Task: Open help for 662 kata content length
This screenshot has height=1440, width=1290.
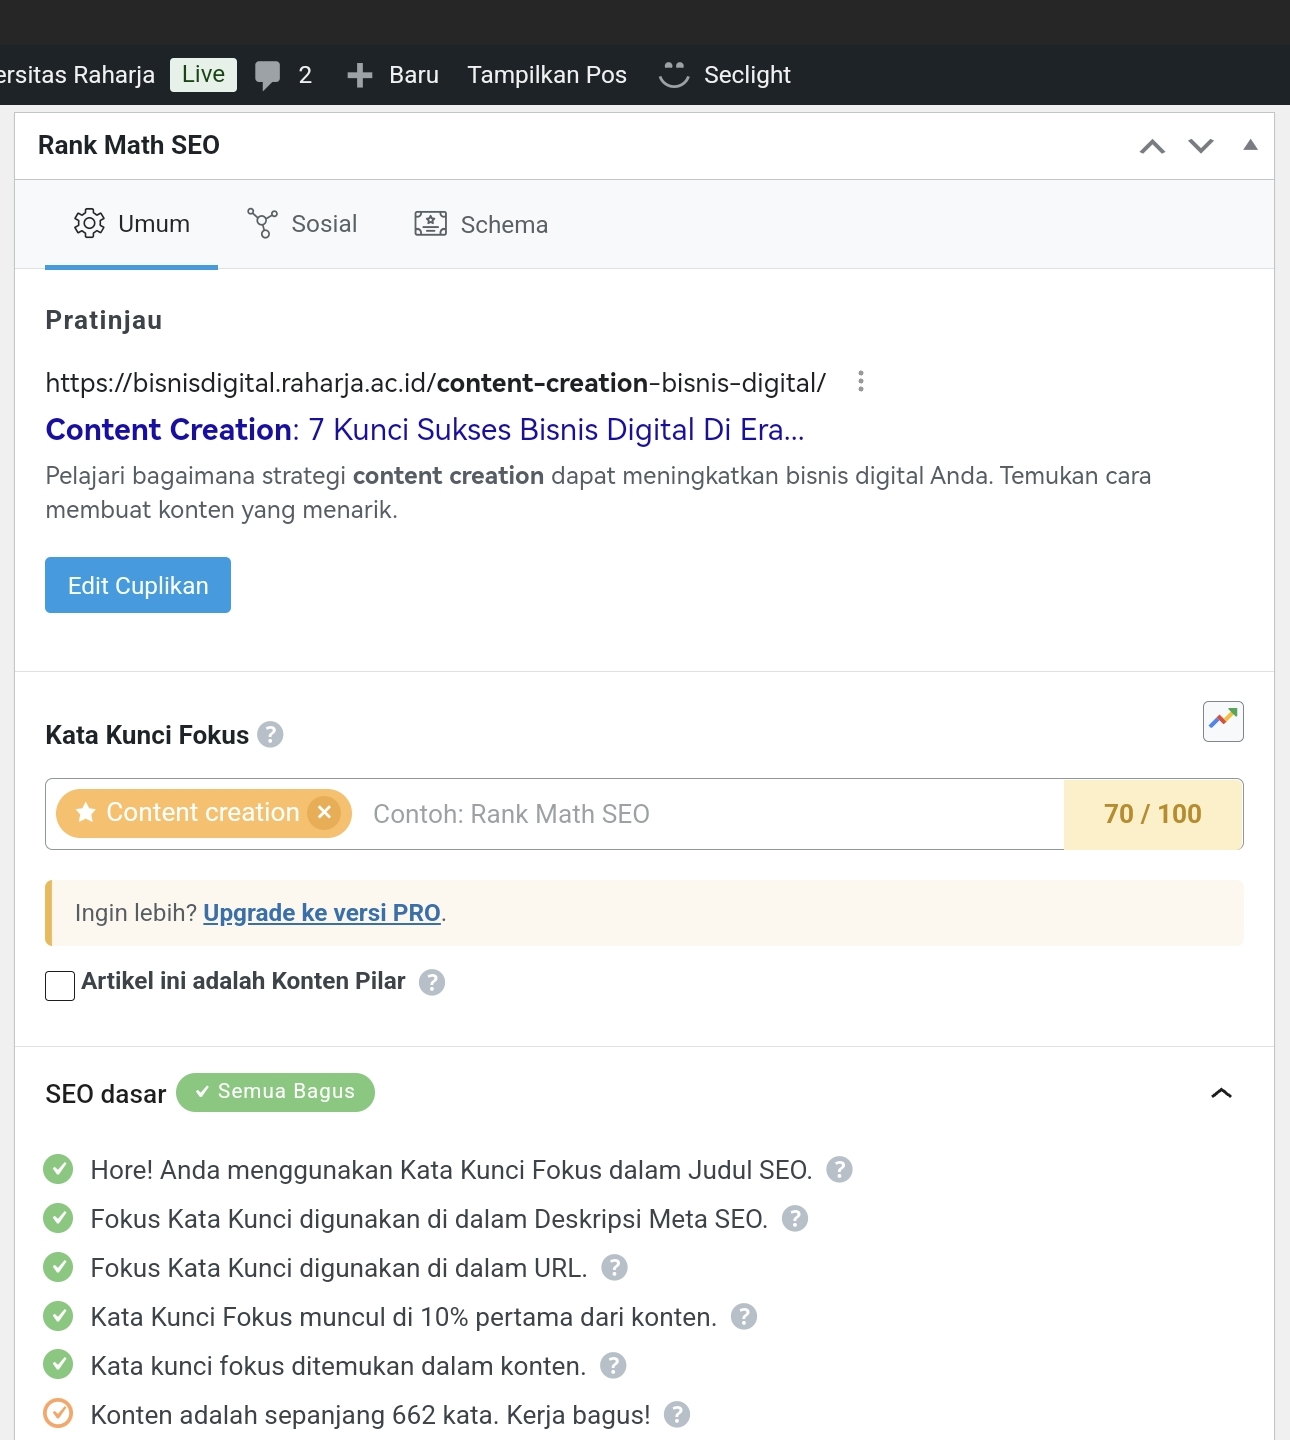Action: (x=677, y=1415)
